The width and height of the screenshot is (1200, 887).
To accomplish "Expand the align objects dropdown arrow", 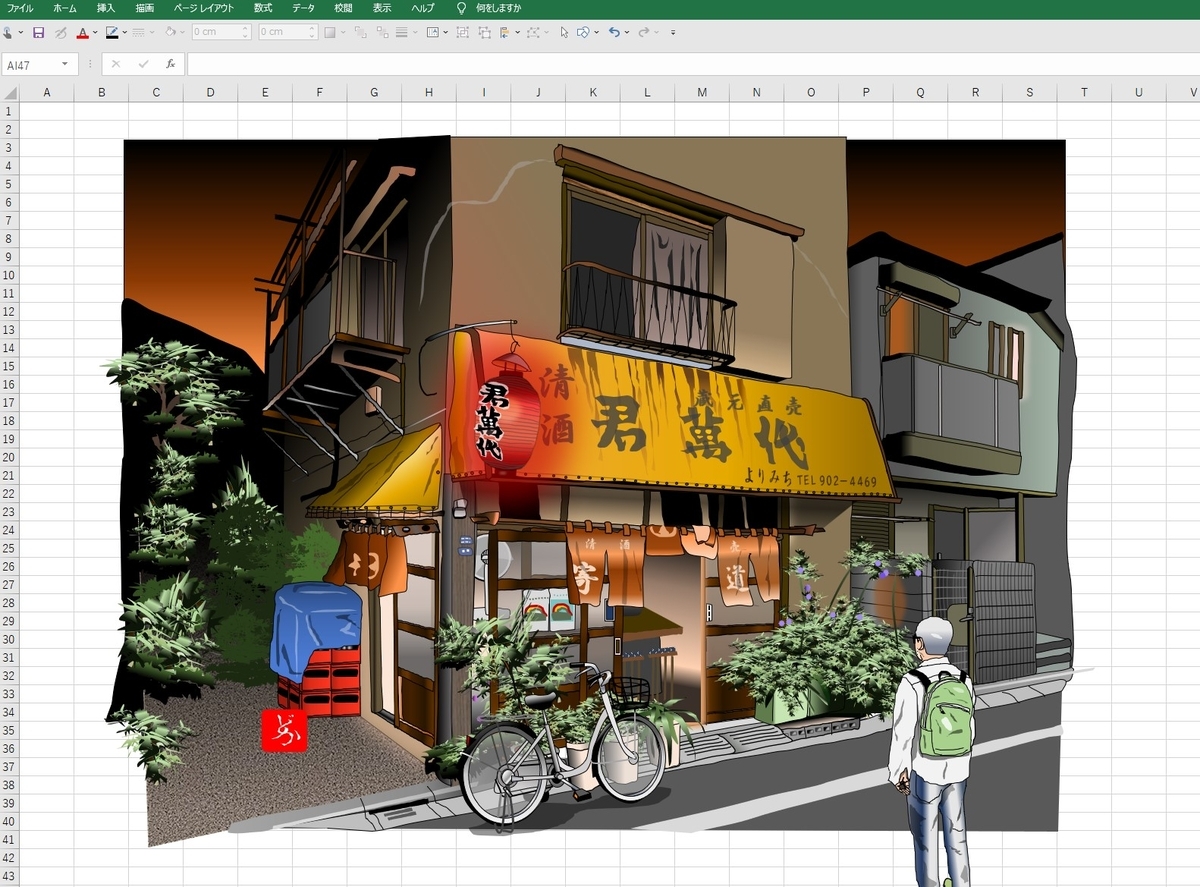I will (415, 32).
